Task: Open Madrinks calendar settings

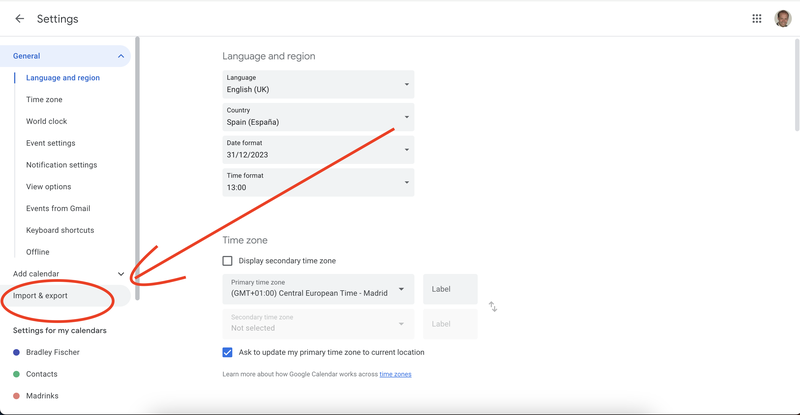Action: click(42, 396)
